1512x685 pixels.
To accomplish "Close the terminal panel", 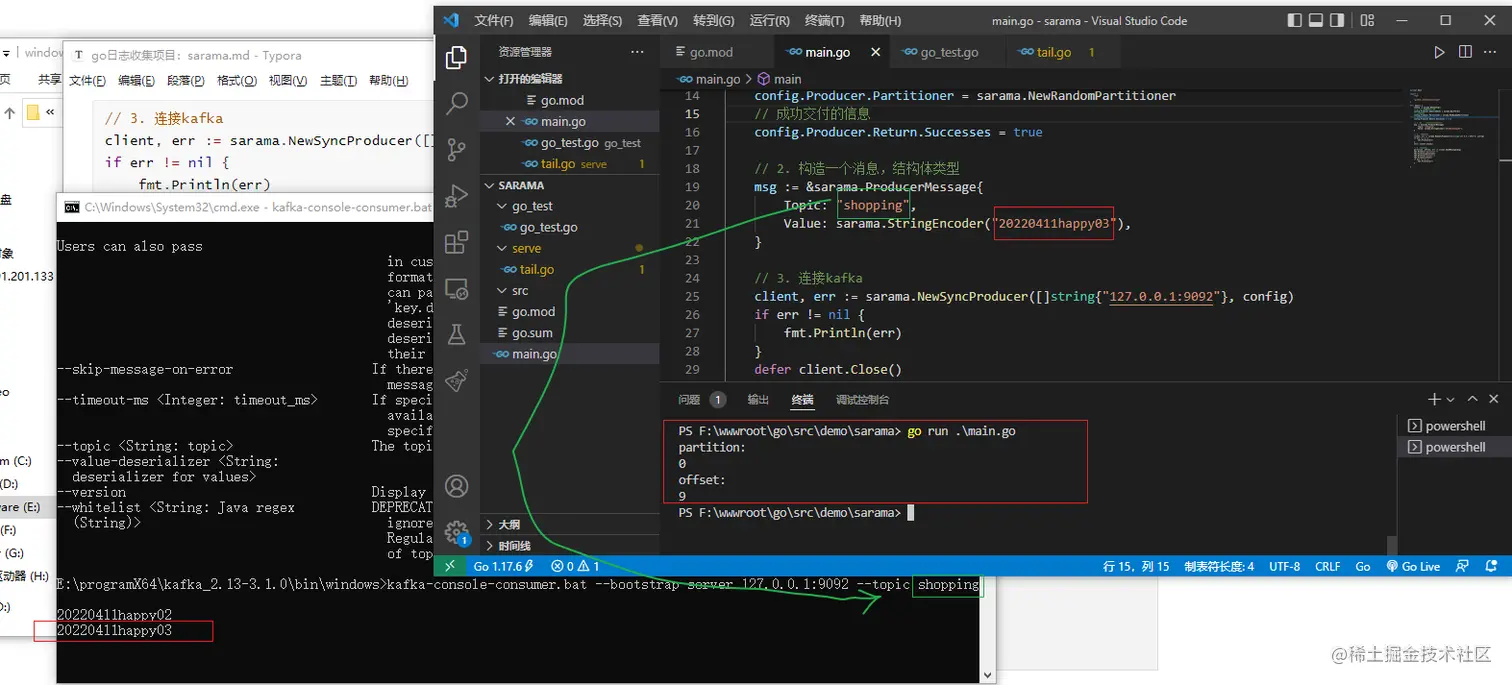I will [1494, 399].
